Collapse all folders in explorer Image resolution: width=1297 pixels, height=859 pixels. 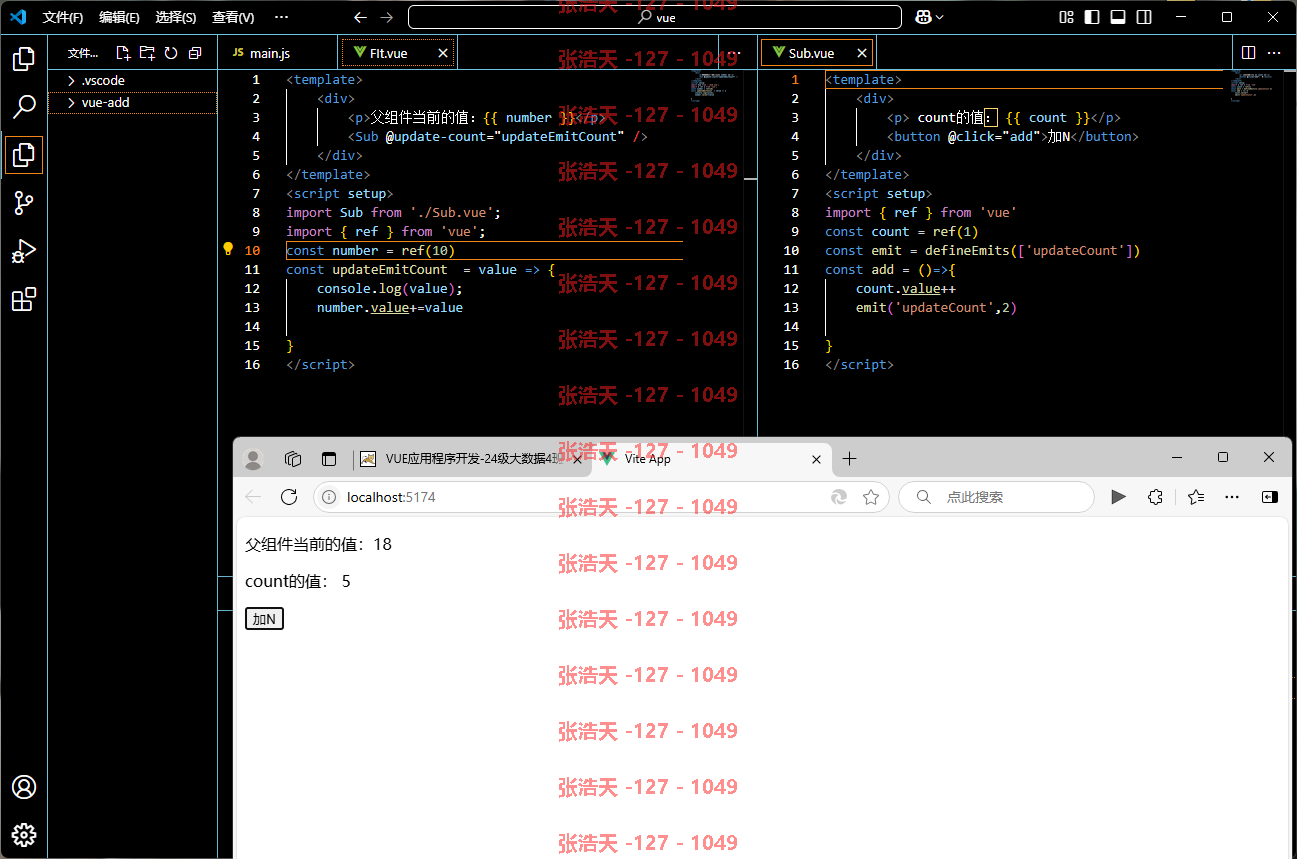point(195,53)
